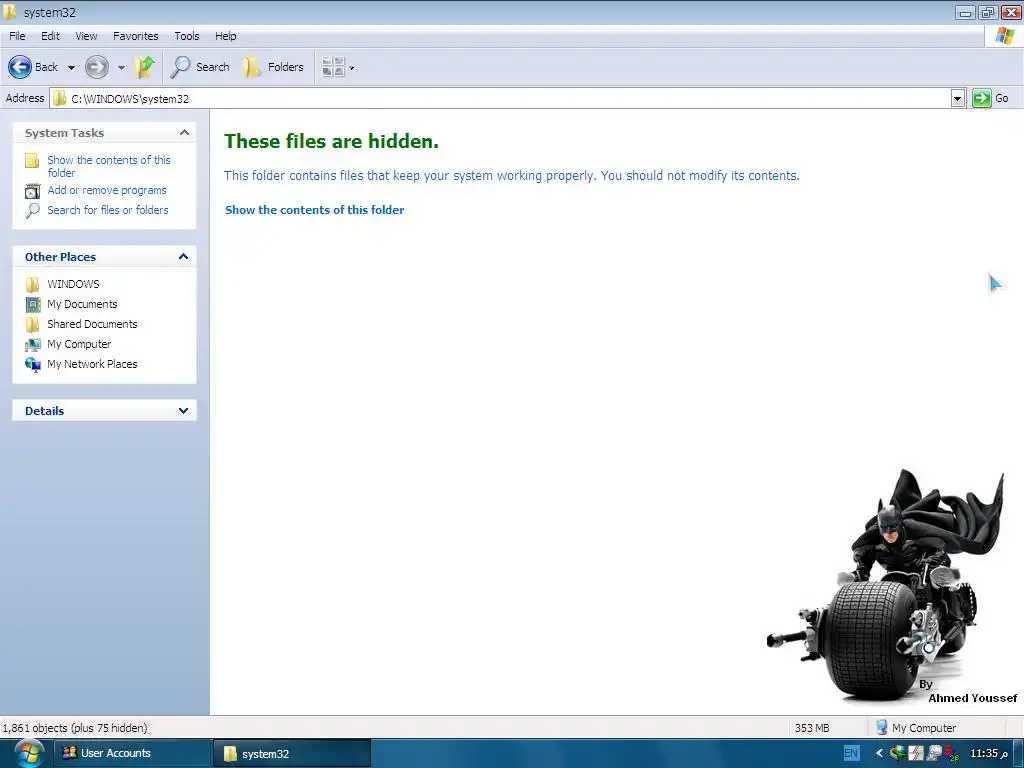Image resolution: width=1024 pixels, height=768 pixels.
Task: Expand the address bar dropdown
Action: click(x=957, y=99)
